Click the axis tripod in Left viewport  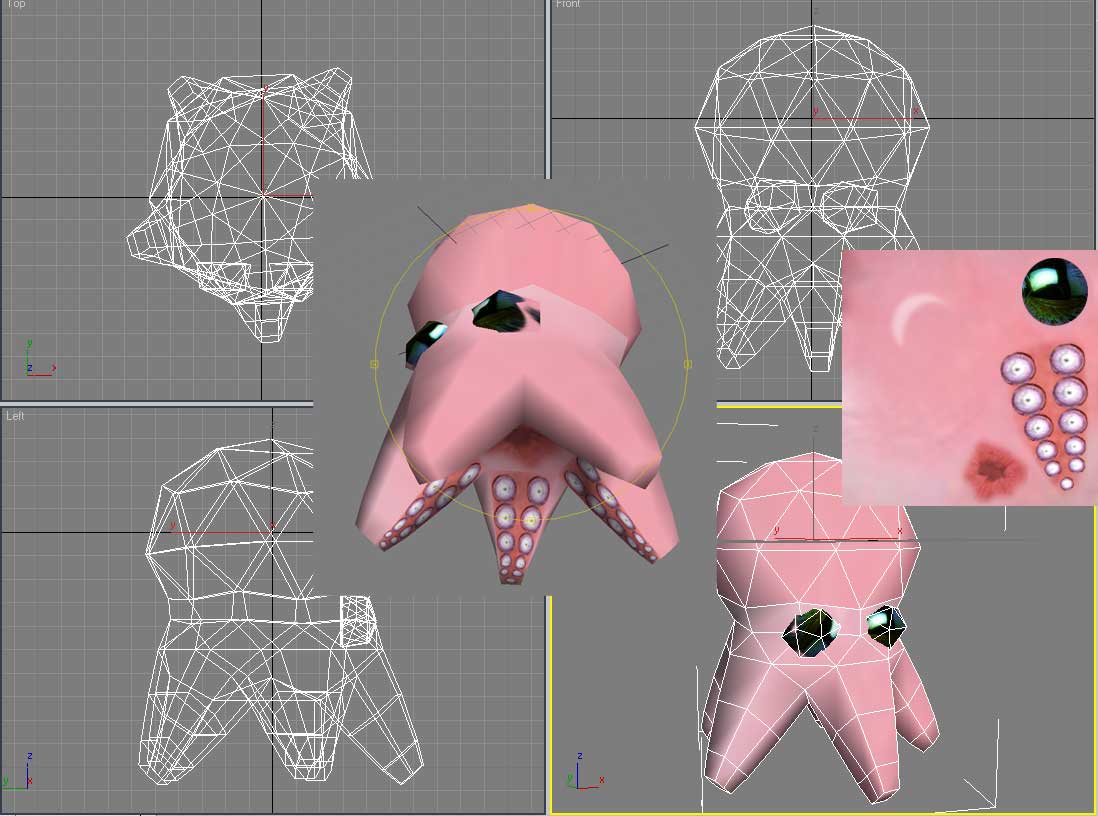coord(20,773)
